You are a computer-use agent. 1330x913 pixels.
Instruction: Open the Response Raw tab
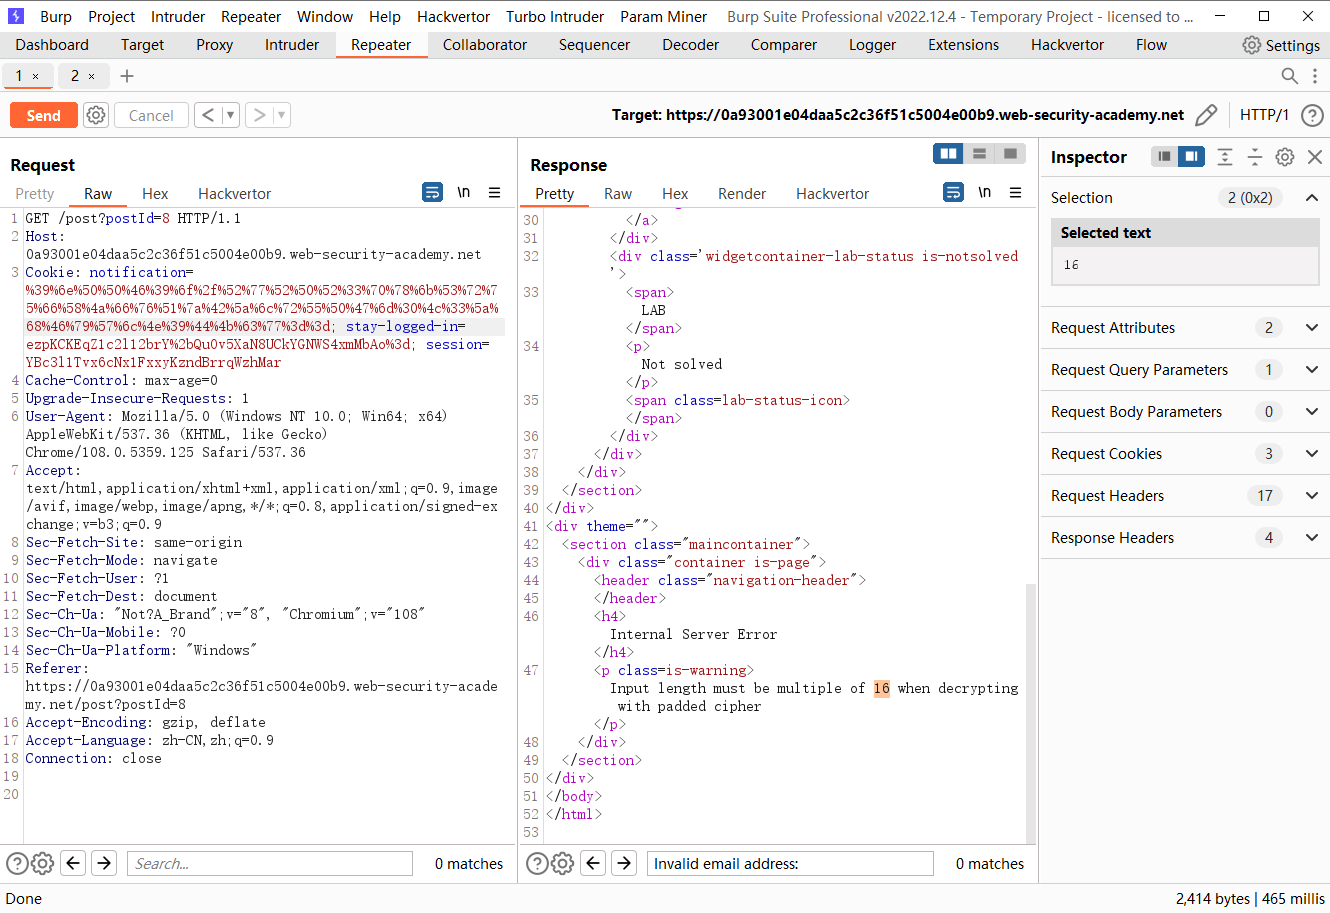point(618,193)
